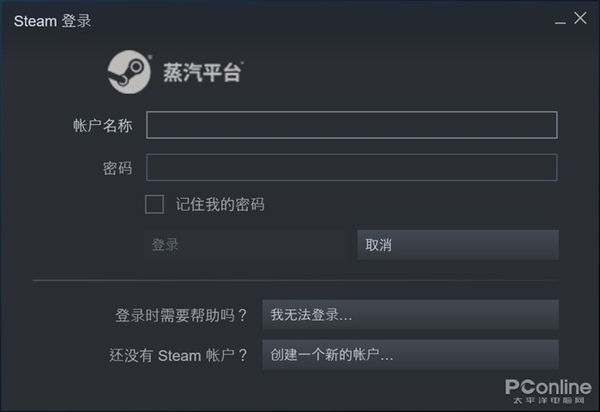The width and height of the screenshot is (600, 412).
Task: Click the Steam 登录 window title
Action: 52,20
